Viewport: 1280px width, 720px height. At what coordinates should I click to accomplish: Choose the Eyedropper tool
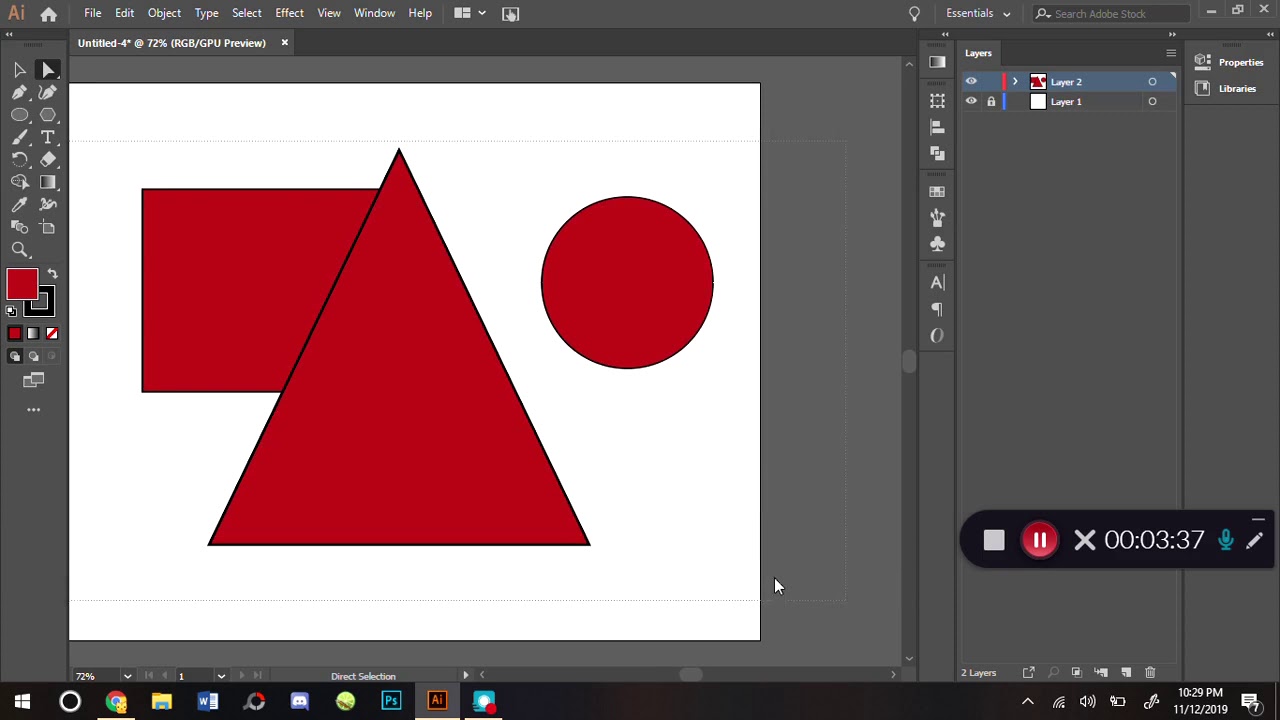(x=19, y=204)
